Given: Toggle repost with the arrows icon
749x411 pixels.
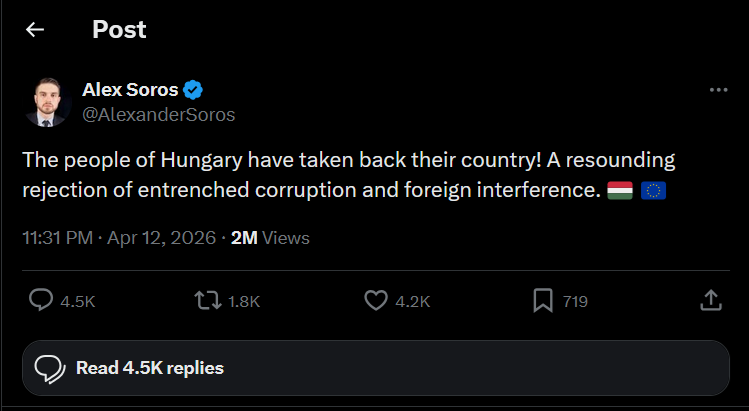Looking at the screenshot, I should (x=208, y=300).
